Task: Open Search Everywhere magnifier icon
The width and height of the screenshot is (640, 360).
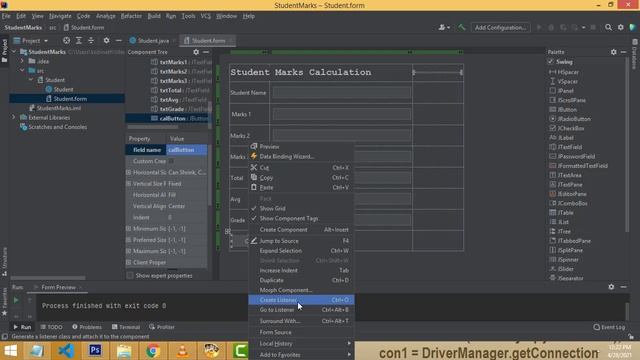Action: 608,27
